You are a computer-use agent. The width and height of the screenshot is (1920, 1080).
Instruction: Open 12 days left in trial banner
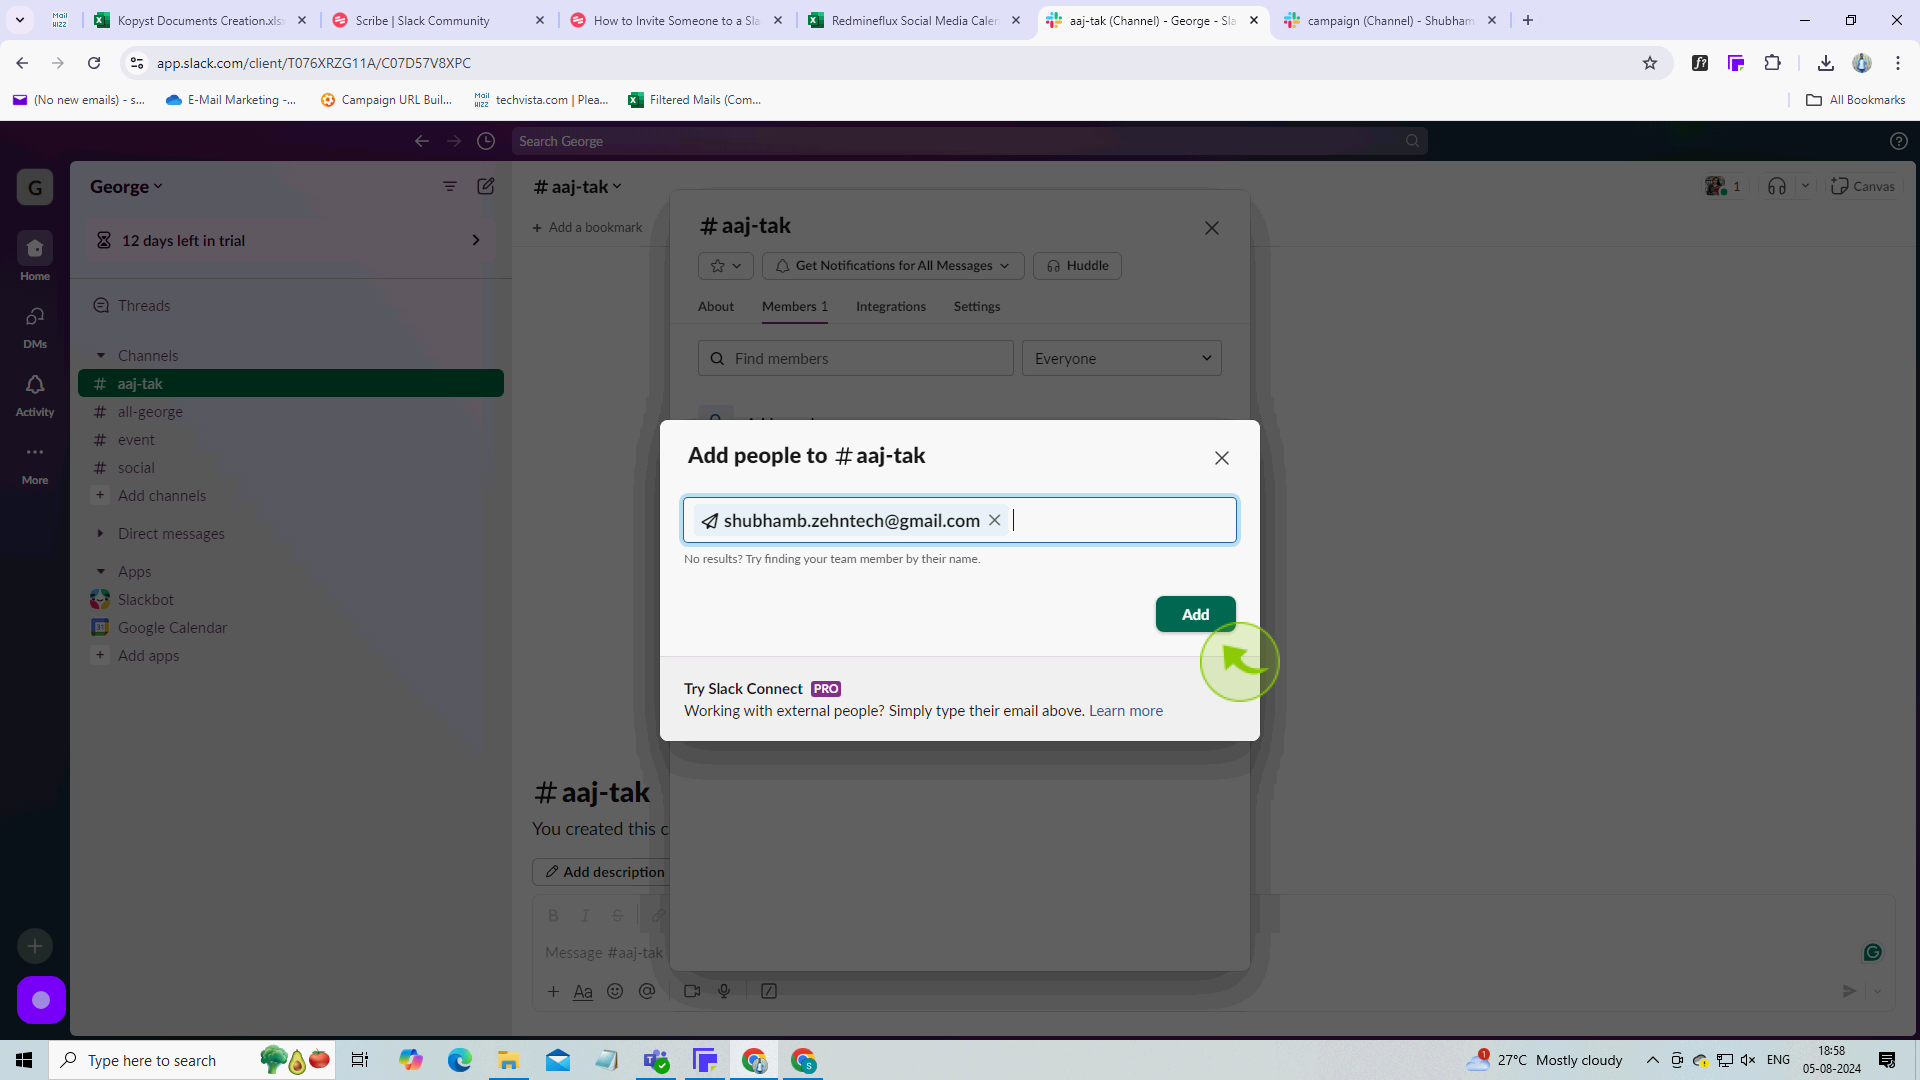(290, 241)
